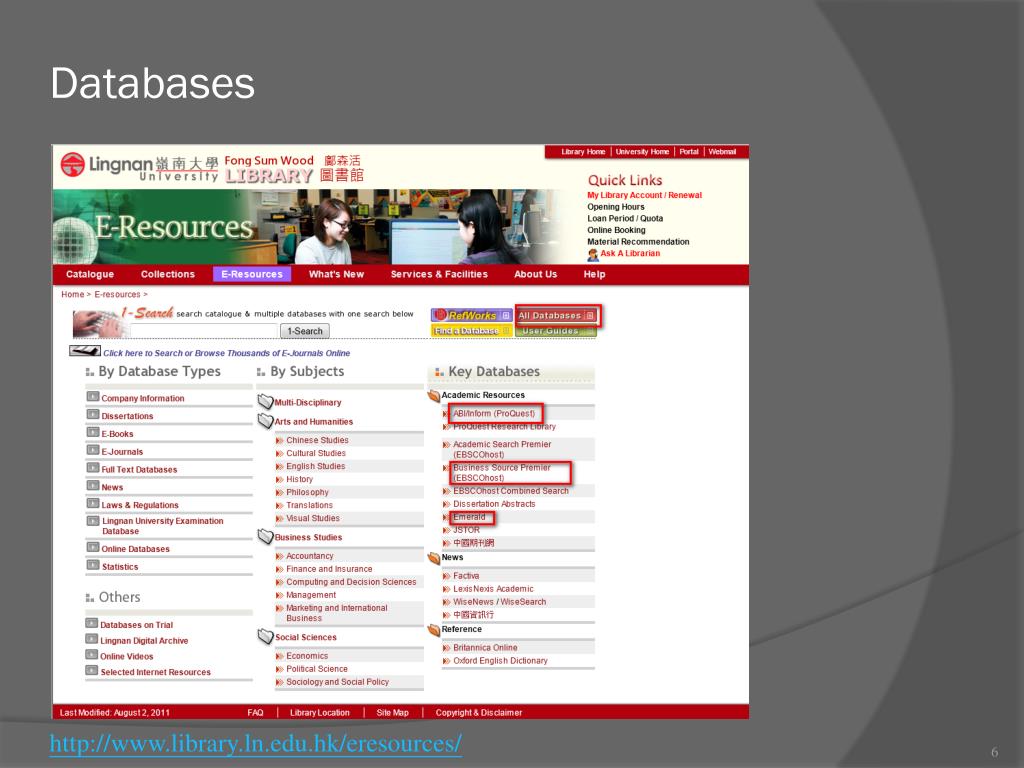Open the Material Recommendation link
The image size is (1024, 768).
(x=638, y=242)
